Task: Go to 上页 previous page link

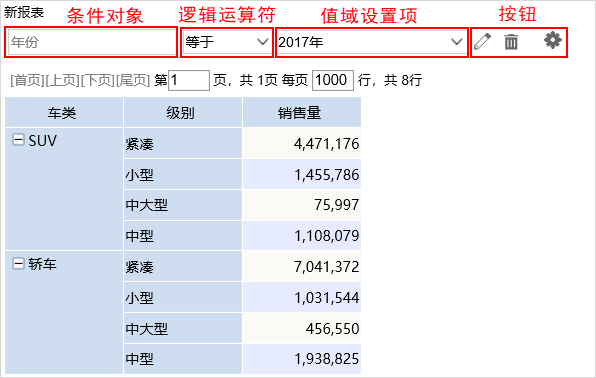Action: point(63,80)
